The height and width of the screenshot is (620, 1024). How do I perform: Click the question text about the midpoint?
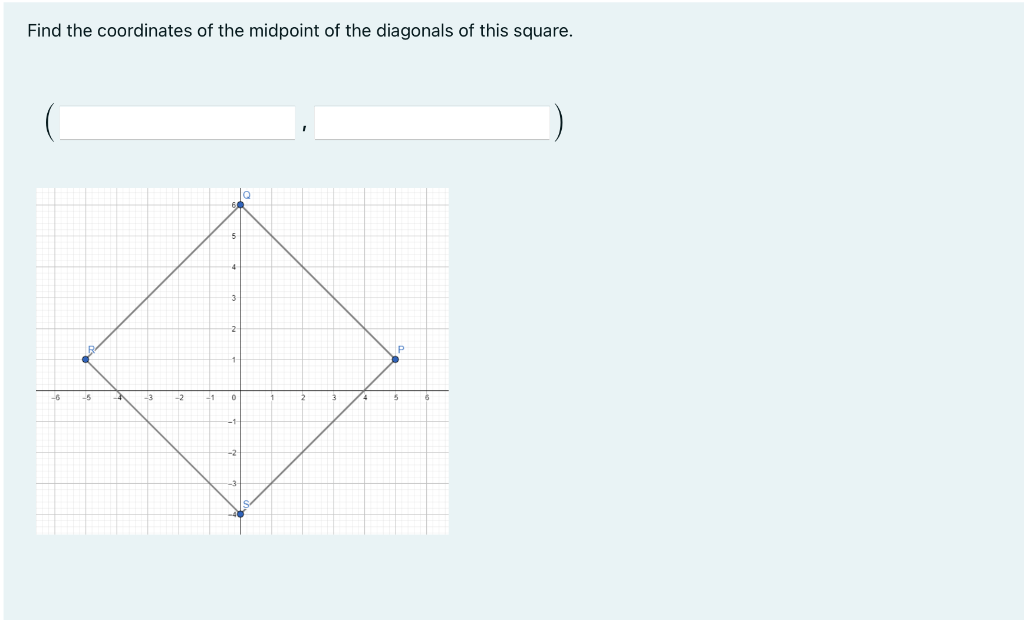[x=300, y=30]
